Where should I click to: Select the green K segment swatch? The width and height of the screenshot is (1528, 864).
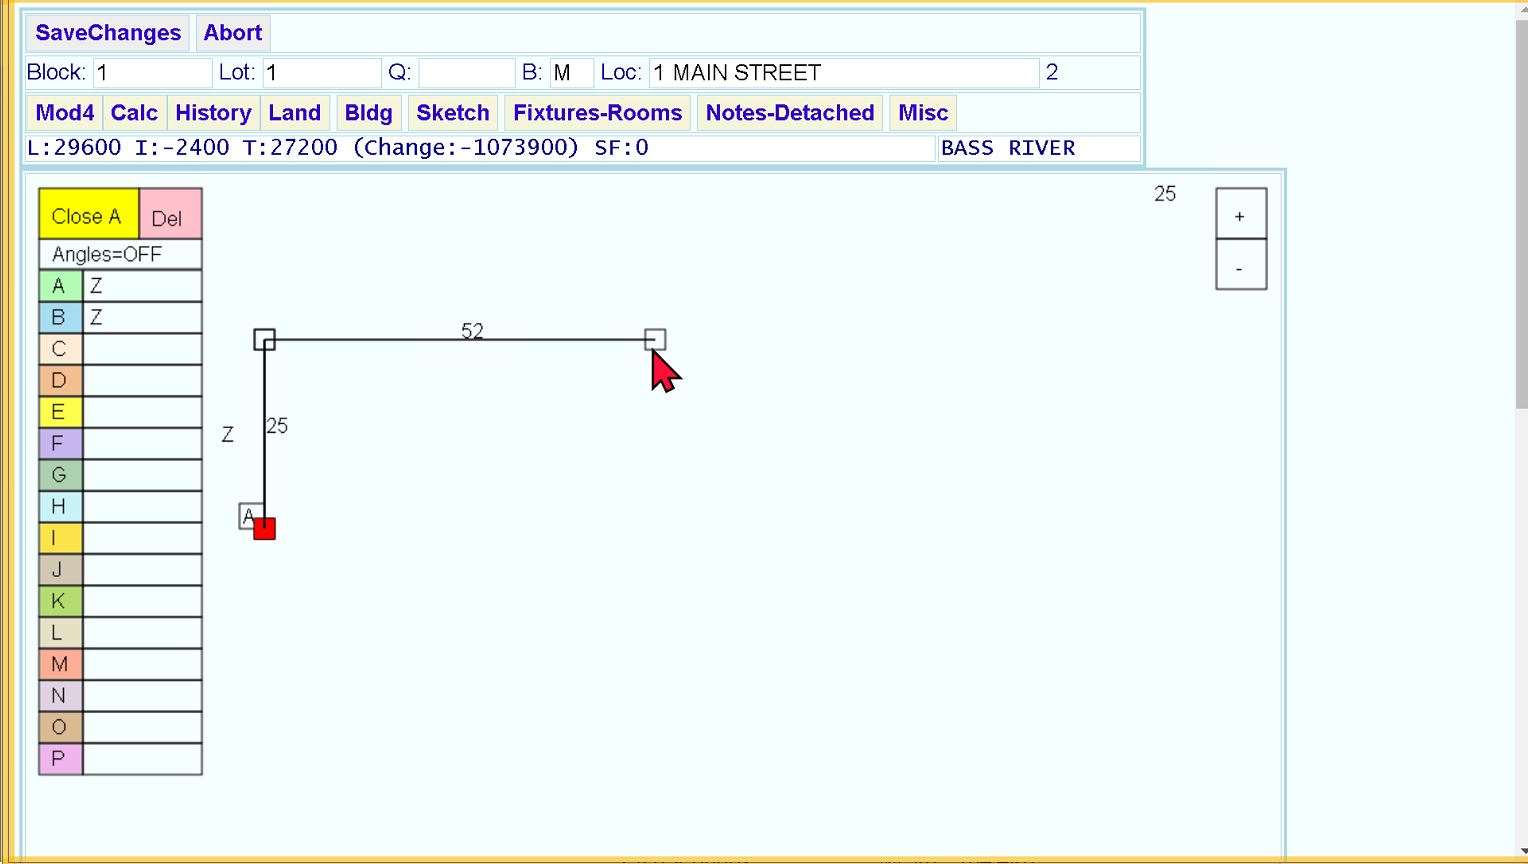click(x=60, y=601)
